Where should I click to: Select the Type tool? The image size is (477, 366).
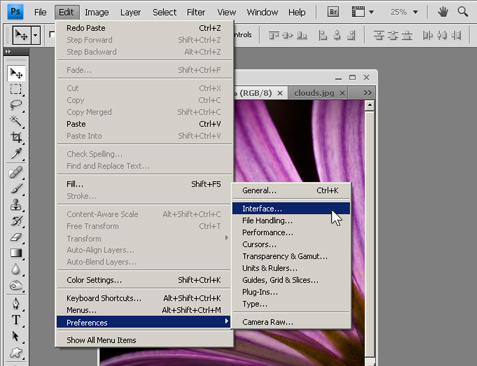click(16, 320)
